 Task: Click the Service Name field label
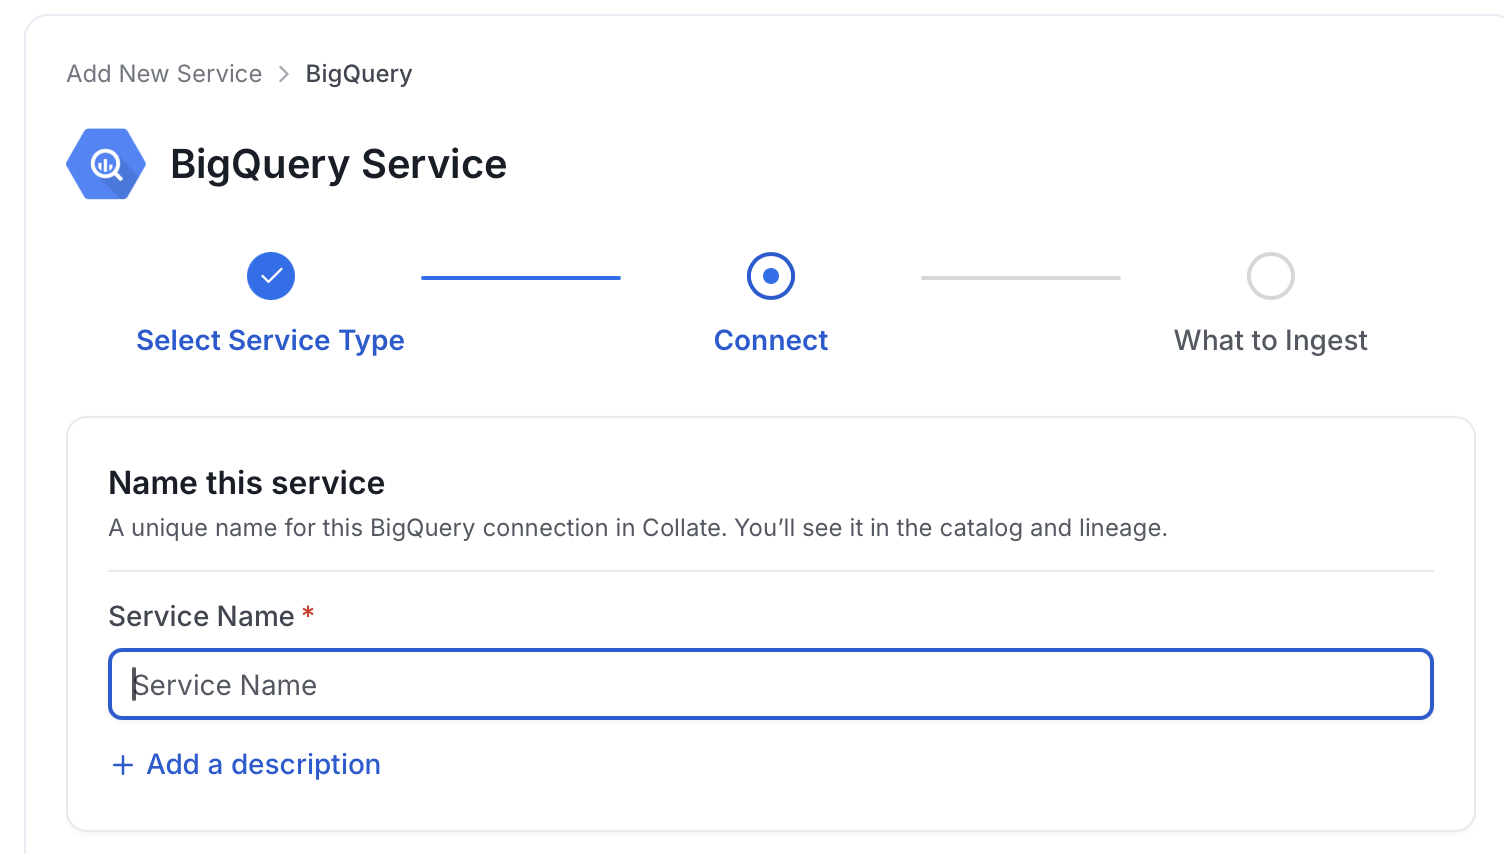pos(201,616)
